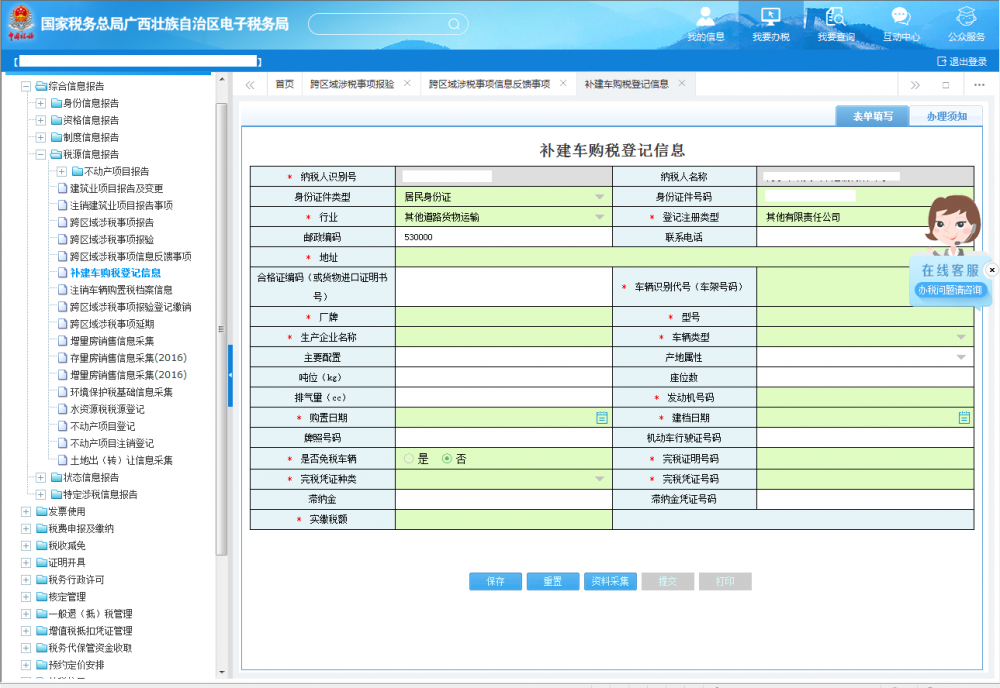
Task: Open calendar picker for 购置日期
Action: [602, 417]
